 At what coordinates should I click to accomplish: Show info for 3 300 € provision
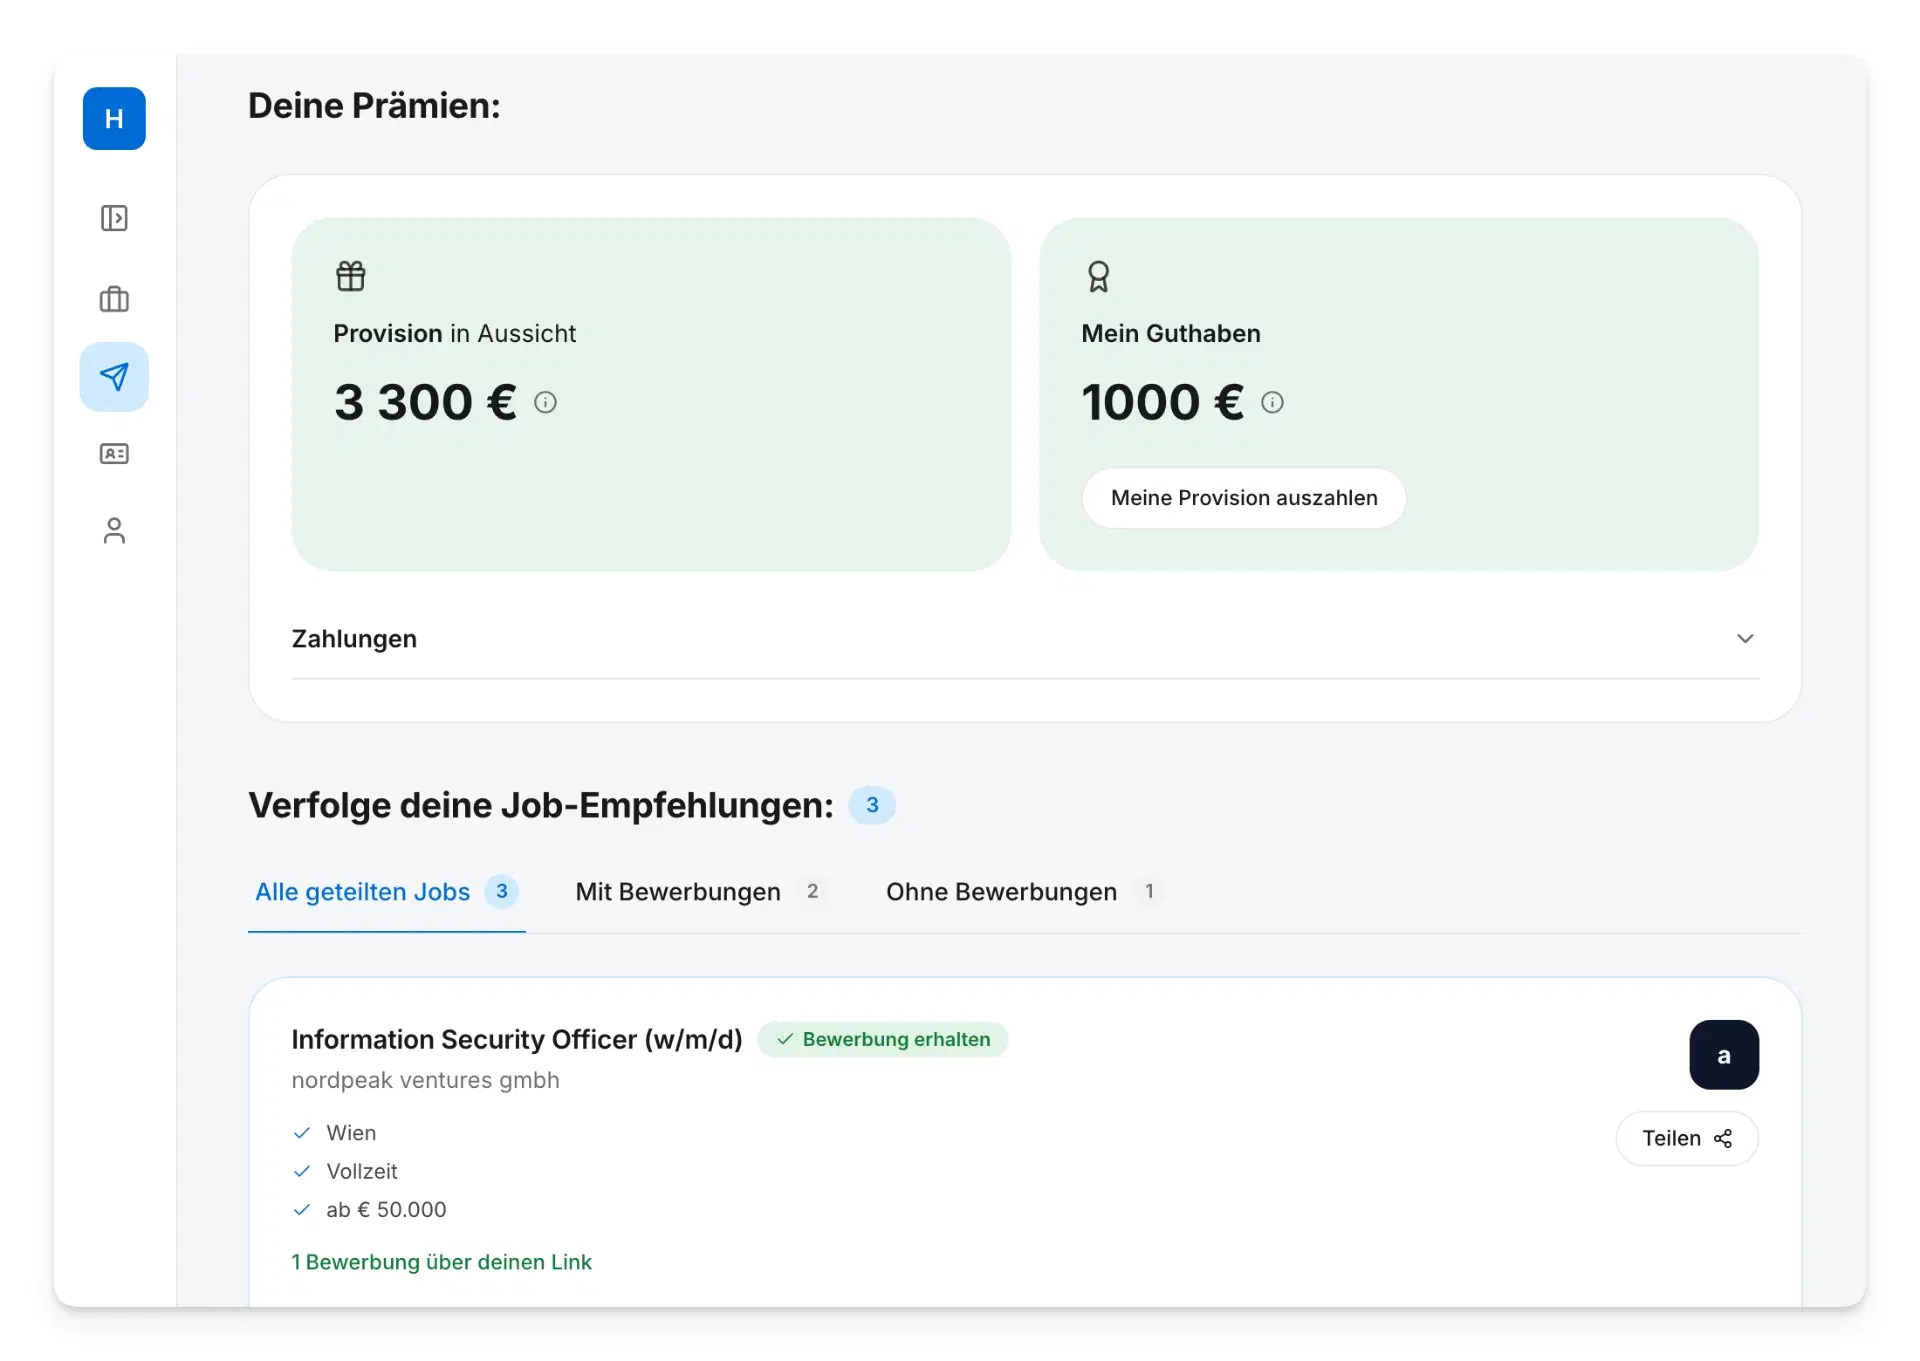click(545, 402)
